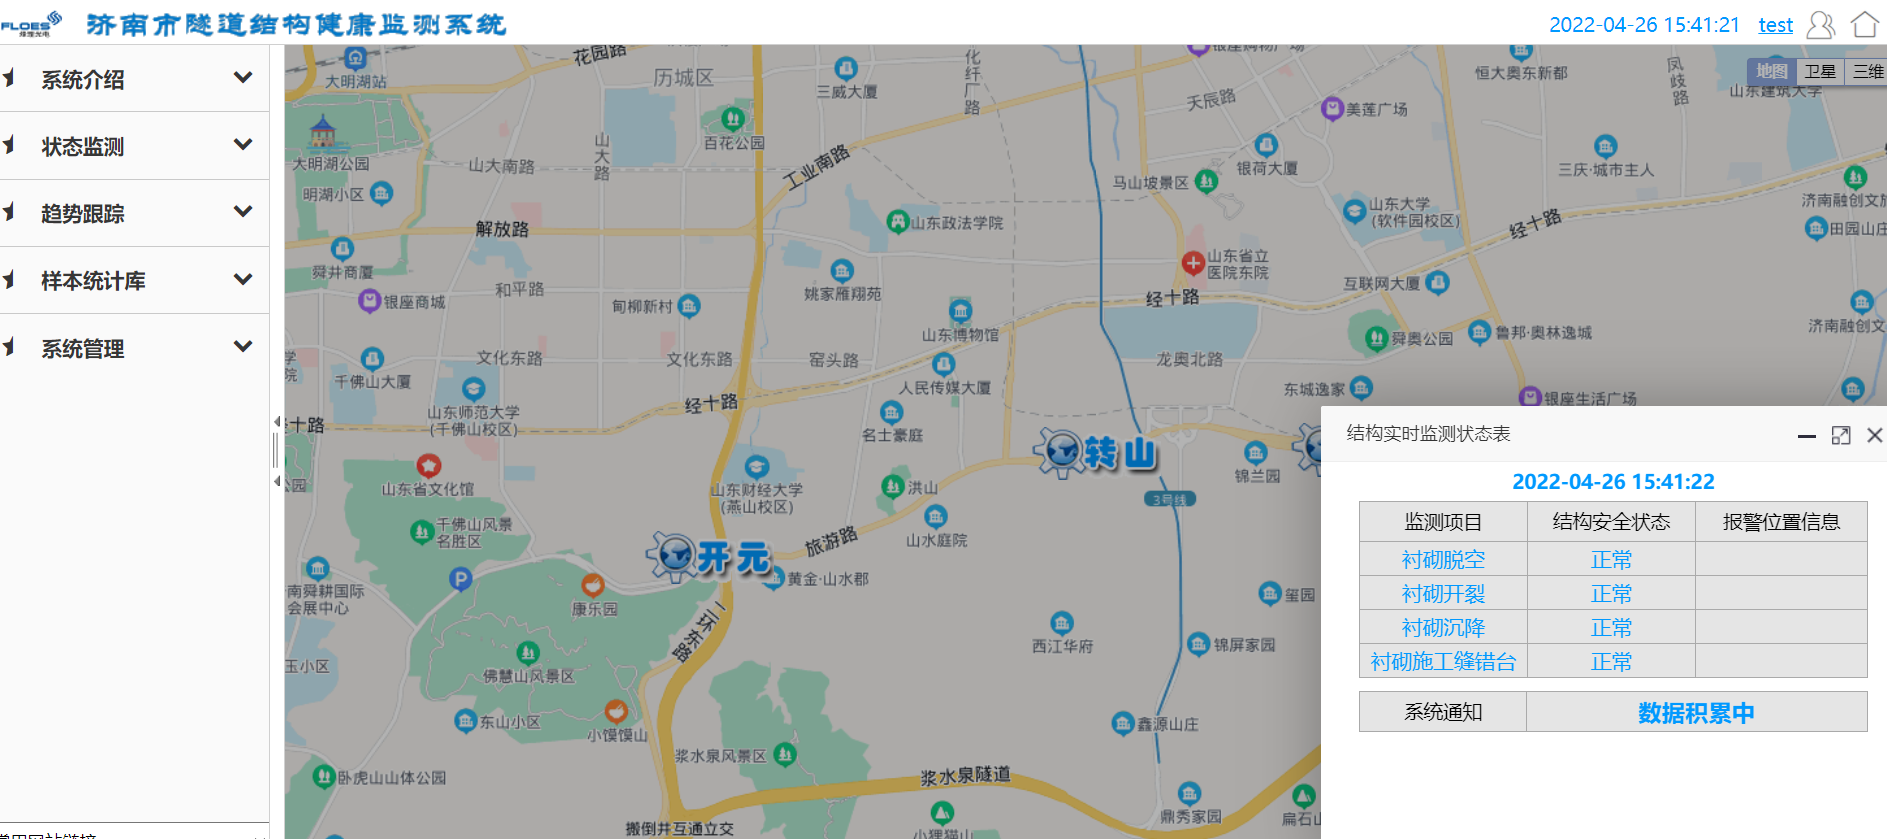Click the 山东省立医院 hospital marker

(x=1192, y=263)
